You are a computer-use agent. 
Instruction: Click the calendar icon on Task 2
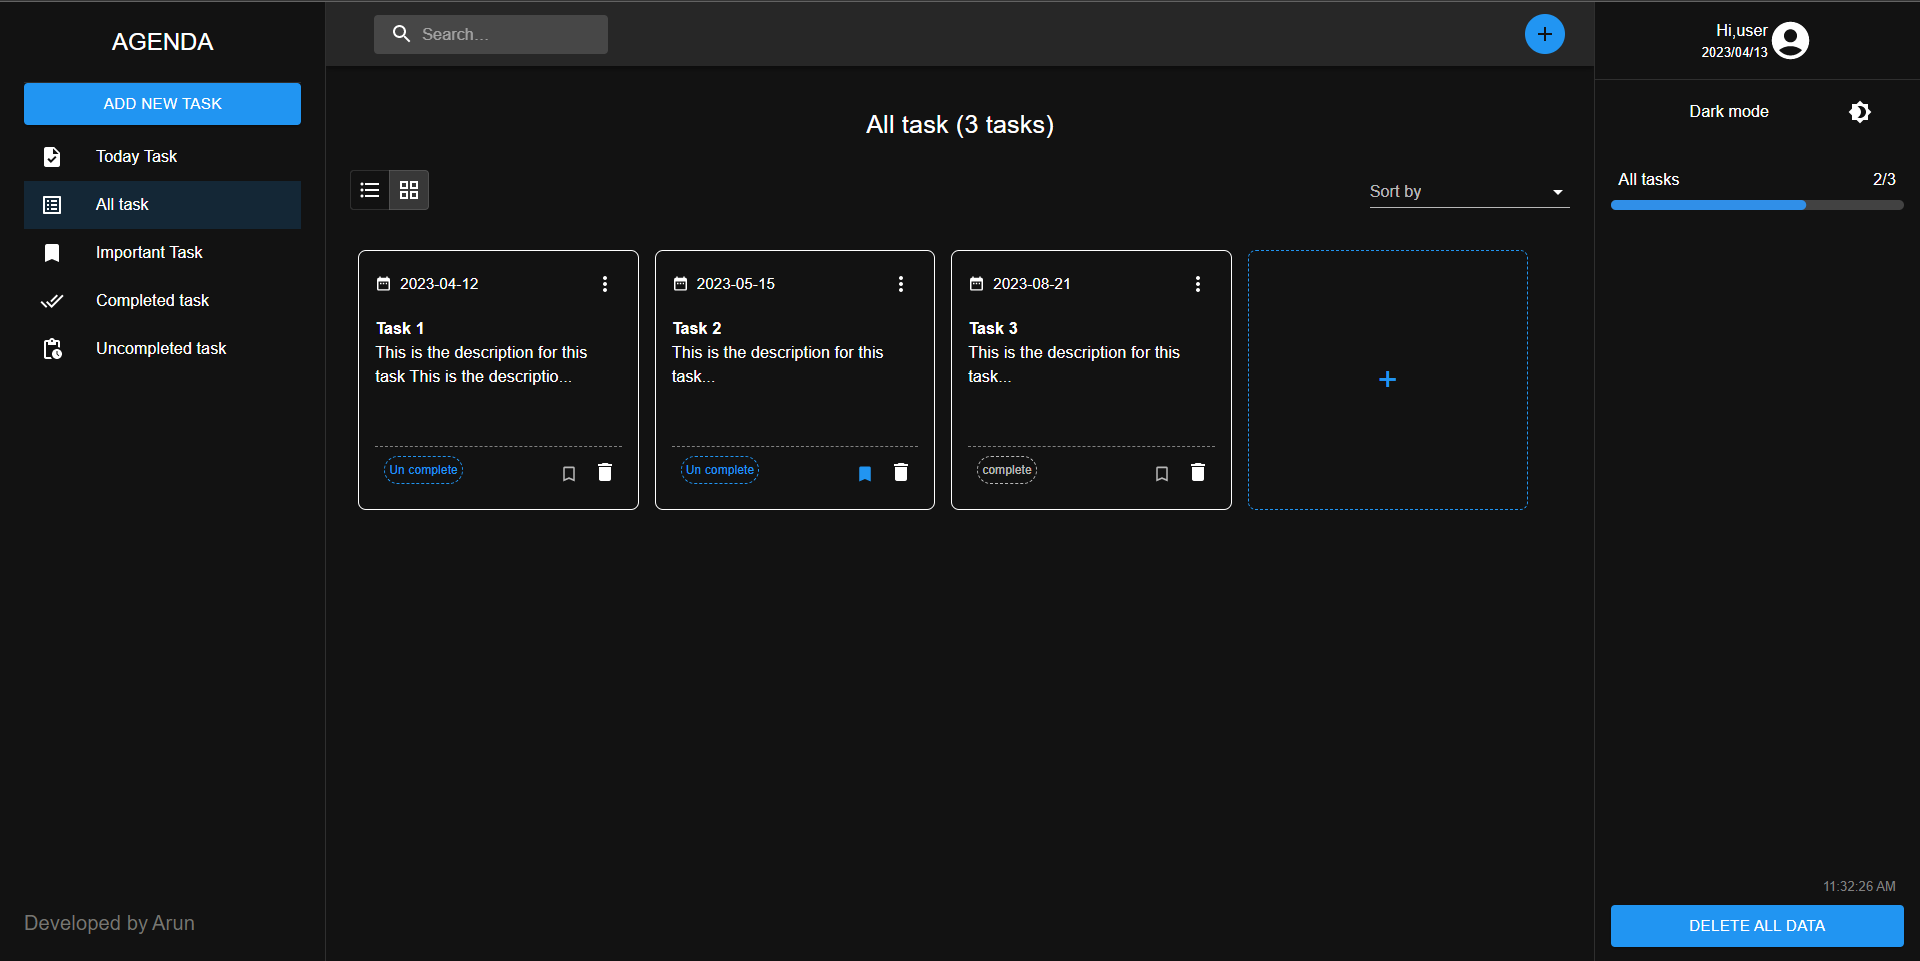(680, 284)
